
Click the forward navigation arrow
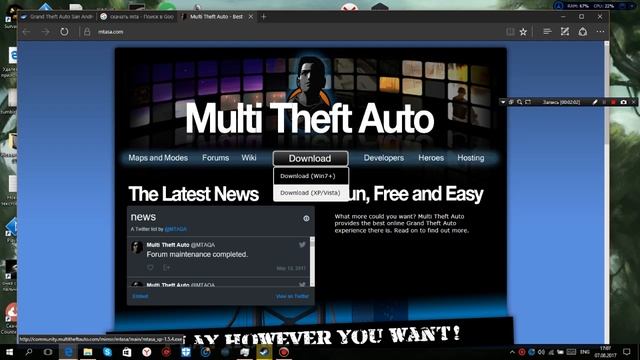coord(45,32)
